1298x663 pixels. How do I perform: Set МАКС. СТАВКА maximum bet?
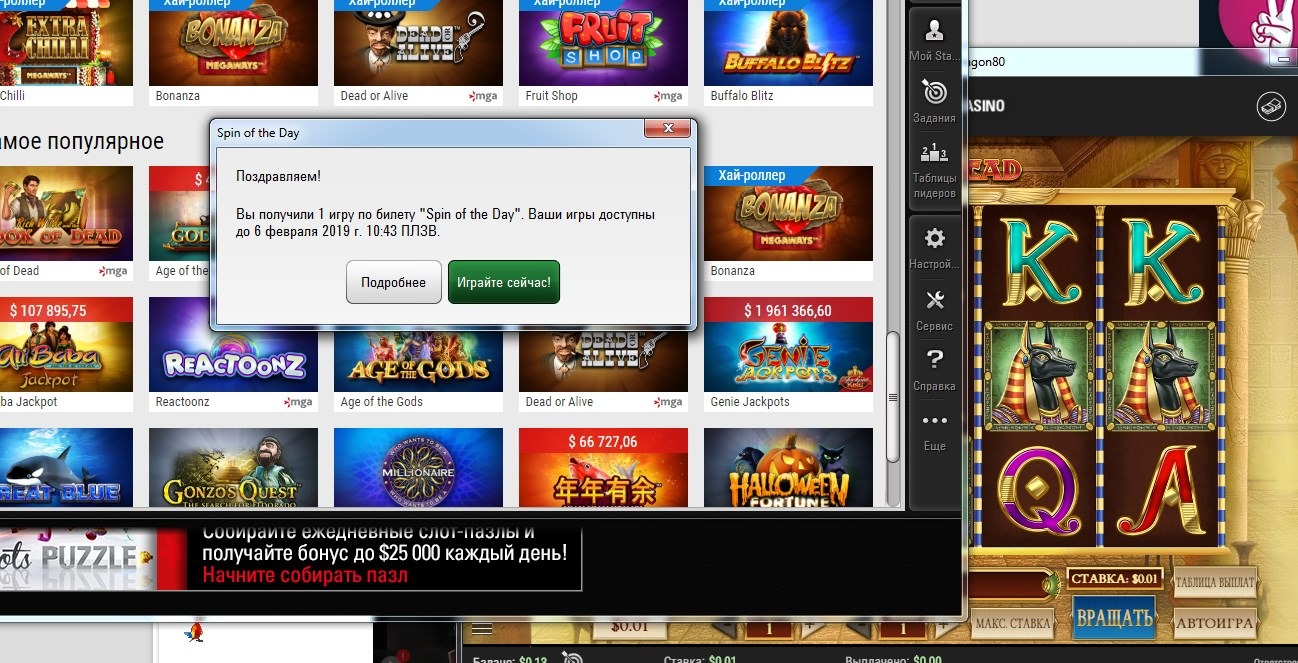(1012, 623)
